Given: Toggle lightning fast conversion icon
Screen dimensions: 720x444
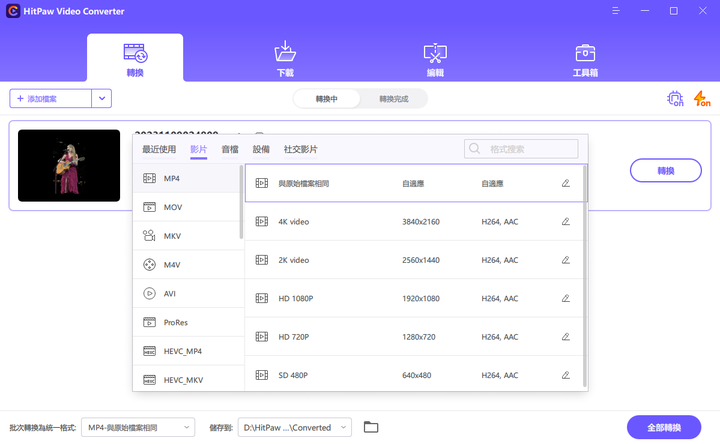Looking at the screenshot, I should (x=702, y=98).
